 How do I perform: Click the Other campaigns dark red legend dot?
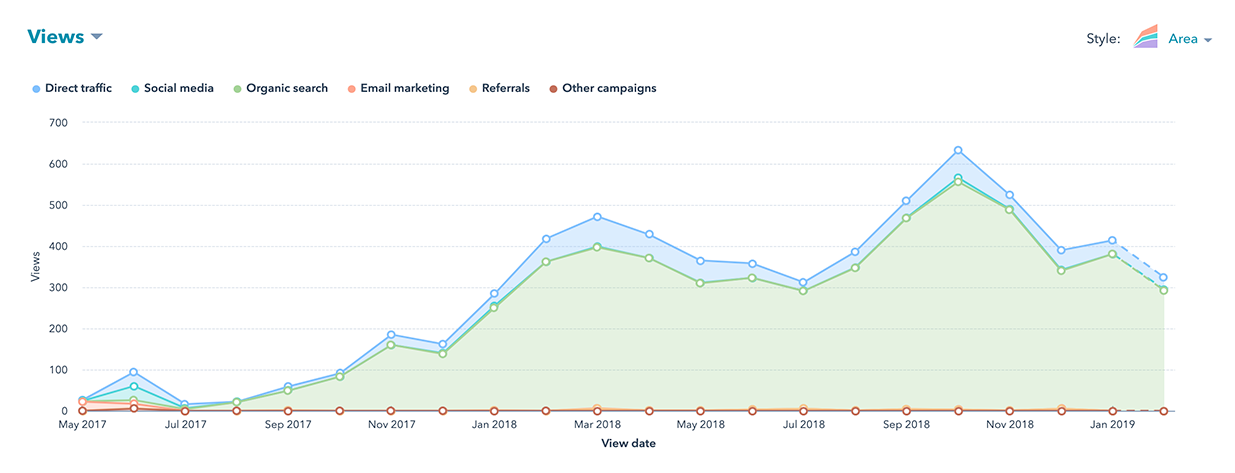click(553, 89)
